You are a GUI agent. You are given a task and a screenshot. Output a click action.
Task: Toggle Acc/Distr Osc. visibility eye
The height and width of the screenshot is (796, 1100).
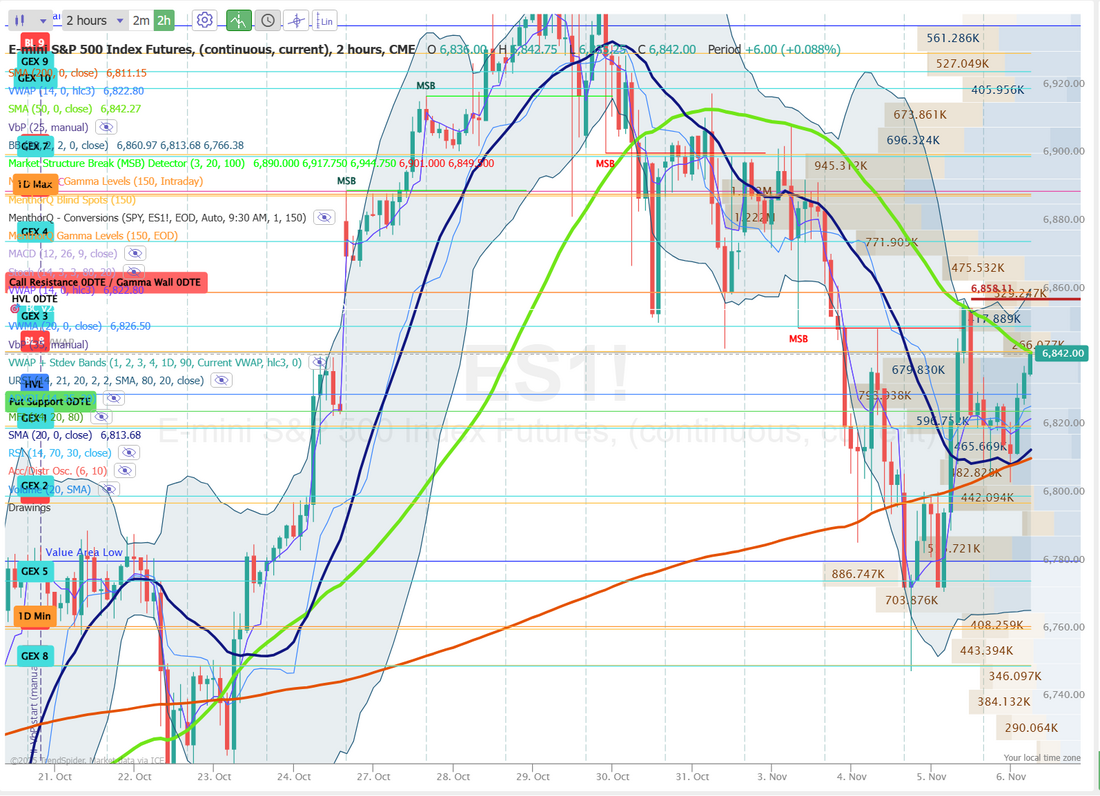click(126, 470)
